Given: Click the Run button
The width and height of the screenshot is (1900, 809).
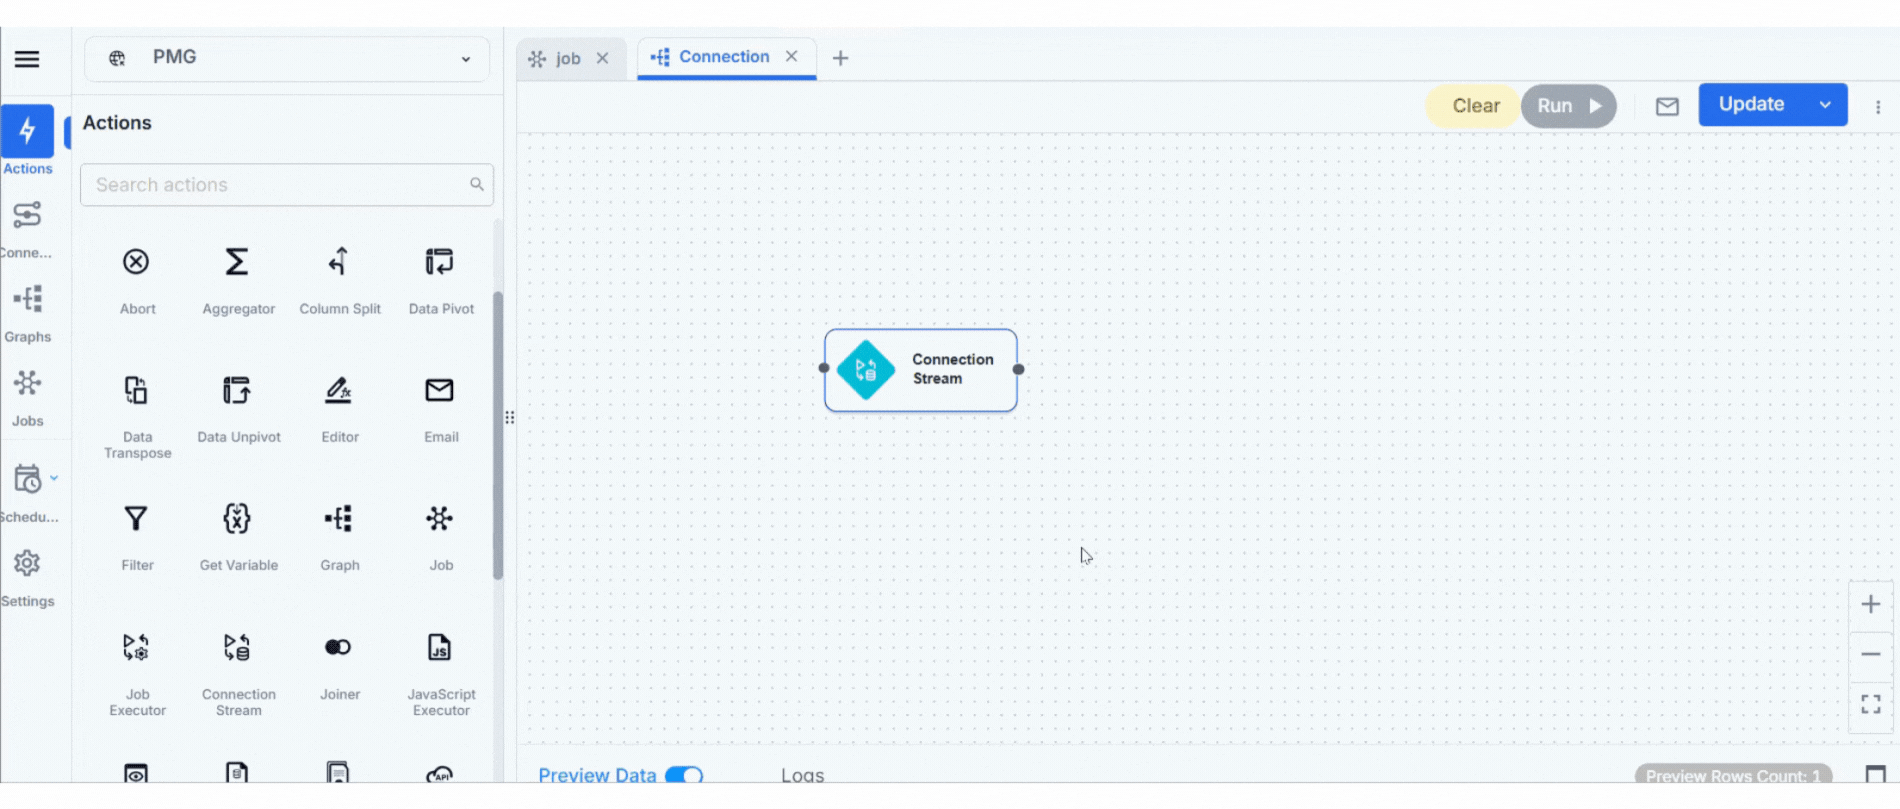Looking at the screenshot, I should pyautogui.click(x=1567, y=106).
